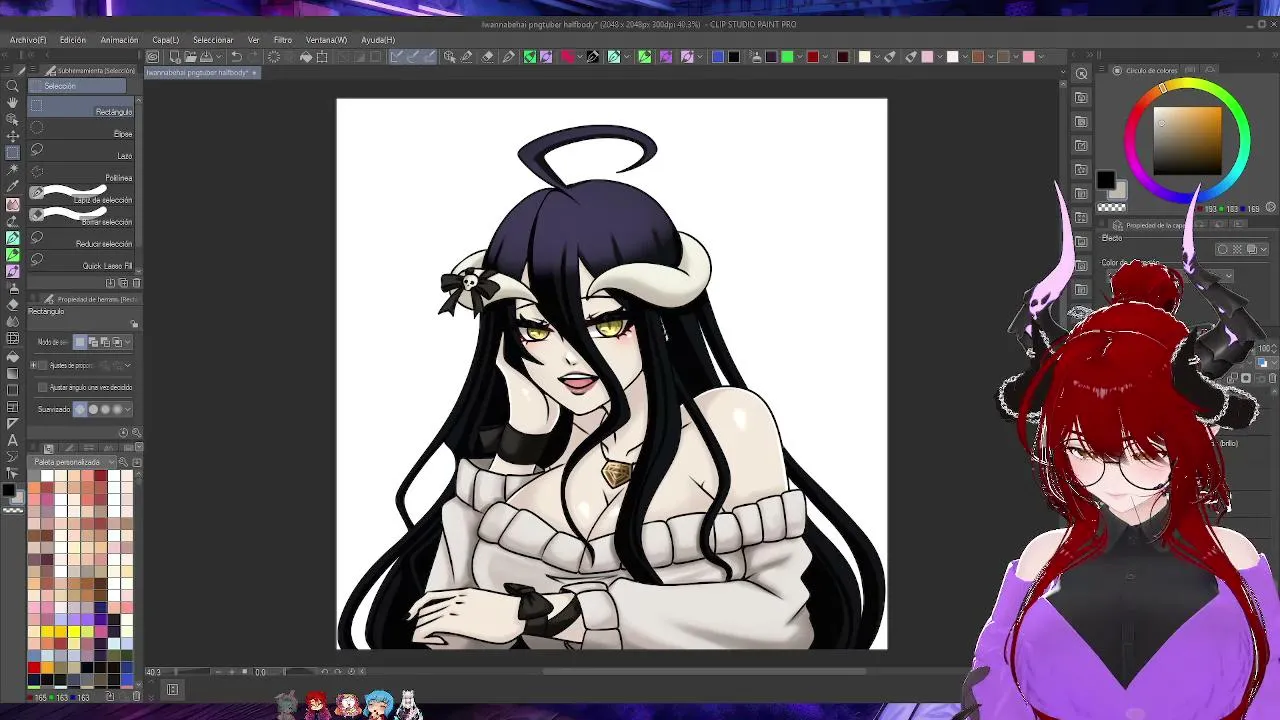
Task: Click the Undo arrow in command bar
Action: coord(236,57)
